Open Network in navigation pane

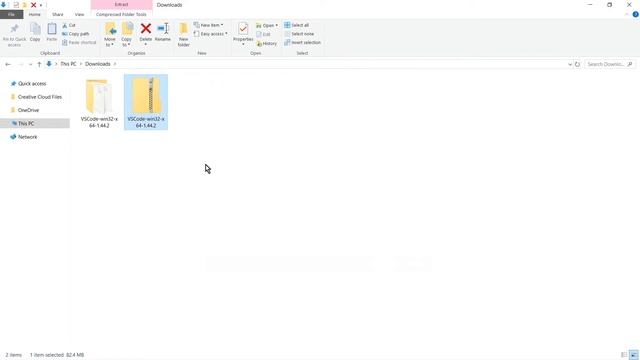(27, 137)
